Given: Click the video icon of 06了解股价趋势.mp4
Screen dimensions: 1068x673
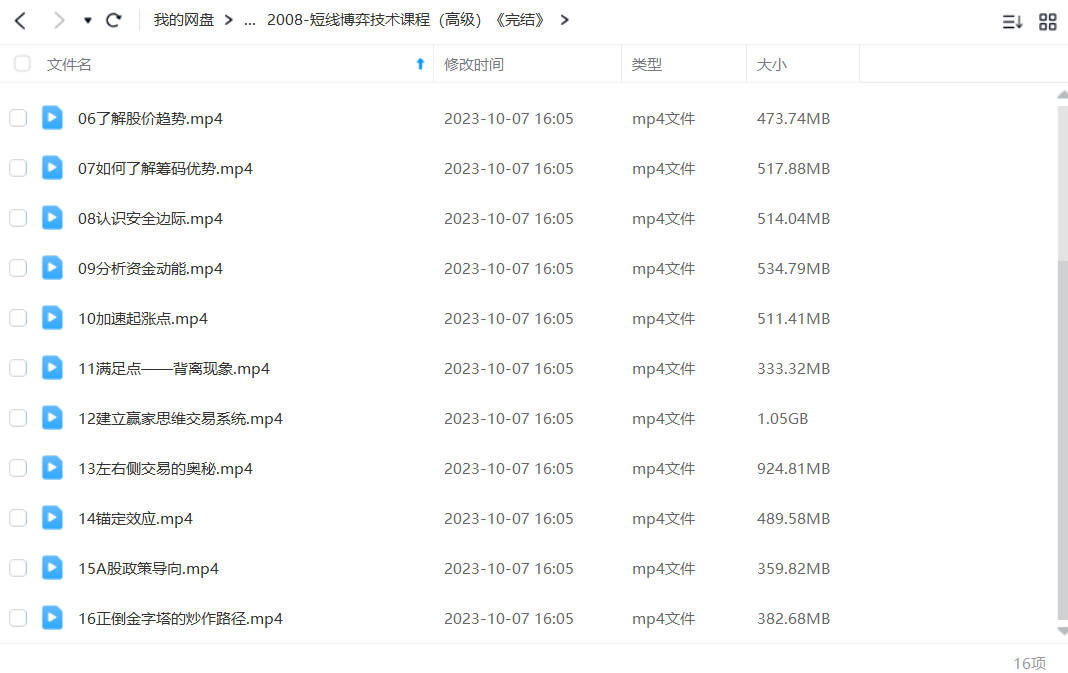Looking at the screenshot, I should tap(52, 117).
